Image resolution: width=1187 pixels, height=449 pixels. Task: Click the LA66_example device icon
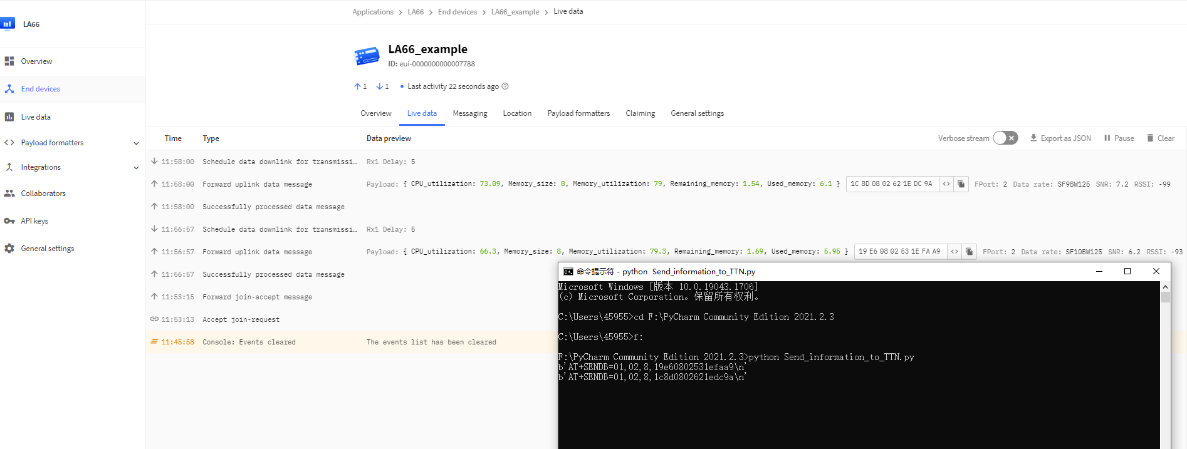(x=367, y=55)
